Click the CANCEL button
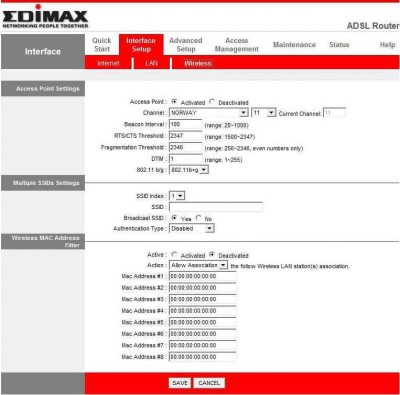This screenshot has height=395, width=400. click(x=209, y=383)
